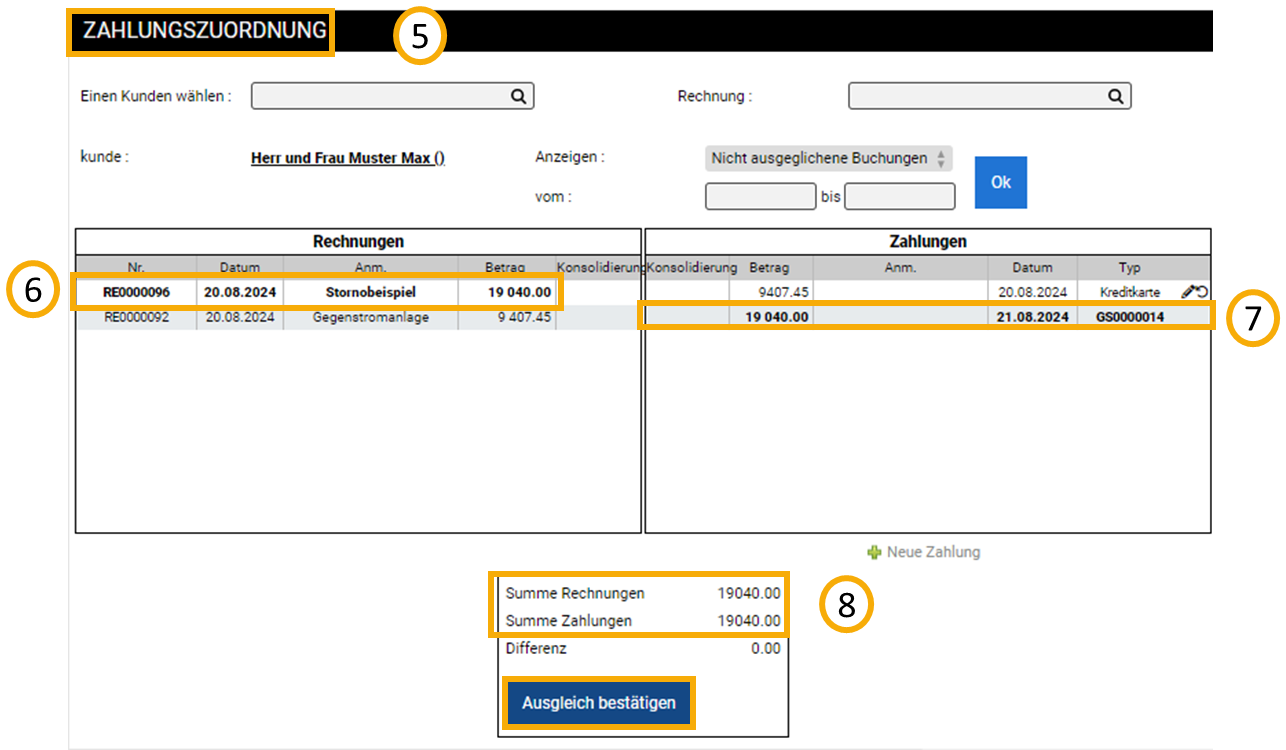Click the Betrag column header in Rechnungen

(x=505, y=268)
